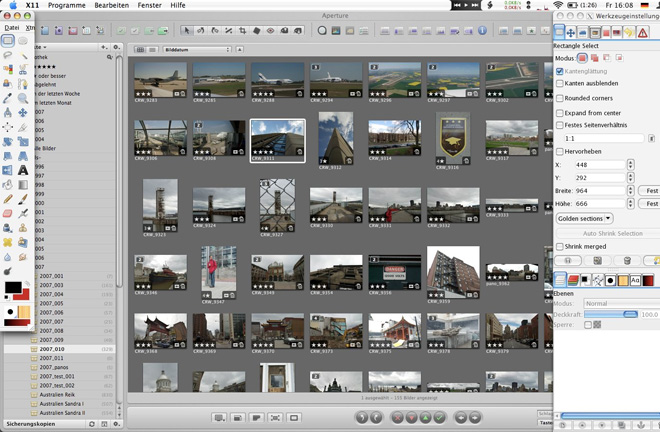The image size is (660, 432).
Task: Select the Australien Reik project
Action: (59, 395)
